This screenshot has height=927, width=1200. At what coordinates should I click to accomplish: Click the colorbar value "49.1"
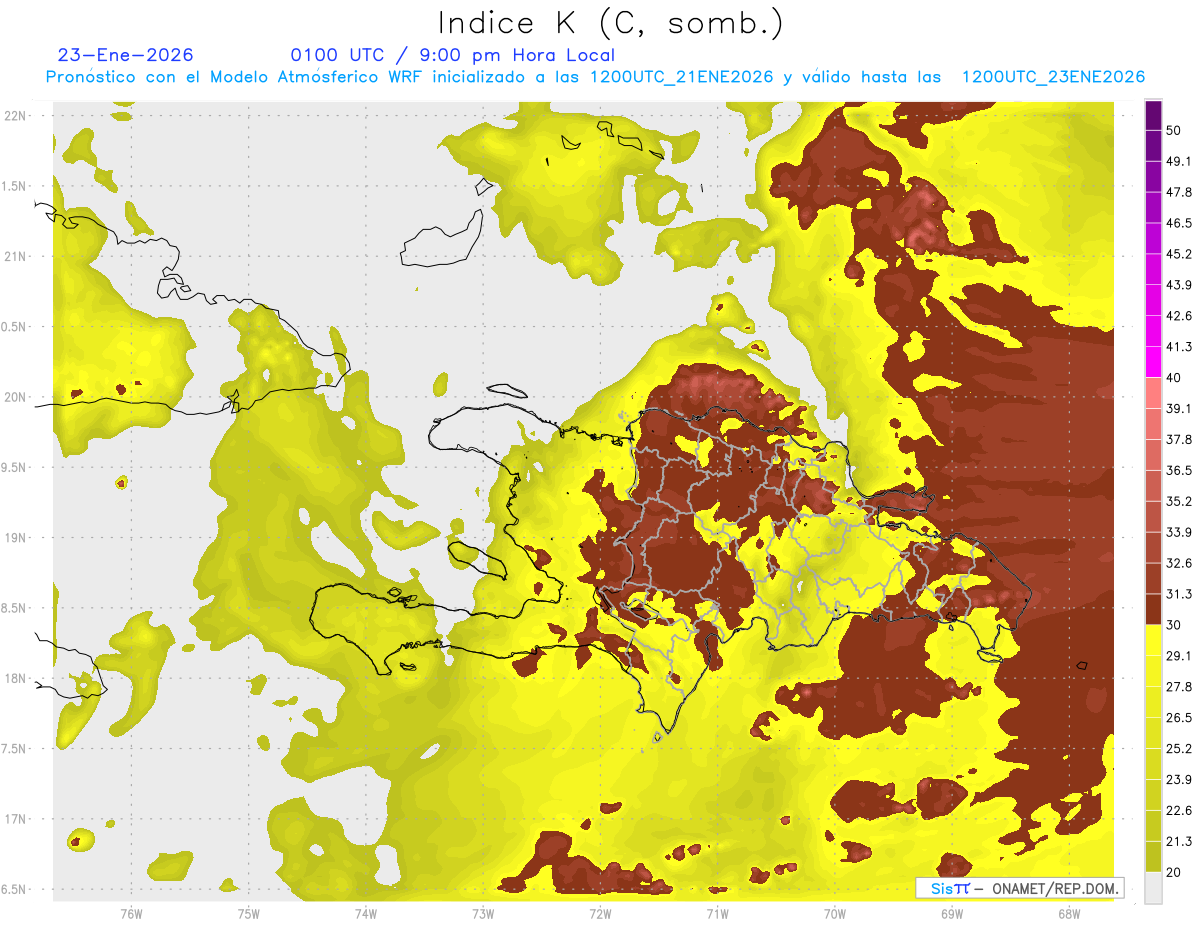(x=1179, y=161)
